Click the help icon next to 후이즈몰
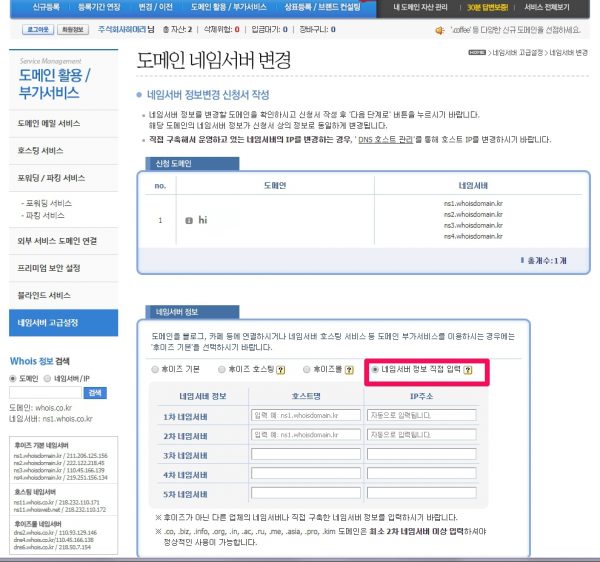Image resolution: width=600 pixels, height=562 pixels. pos(349,370)
